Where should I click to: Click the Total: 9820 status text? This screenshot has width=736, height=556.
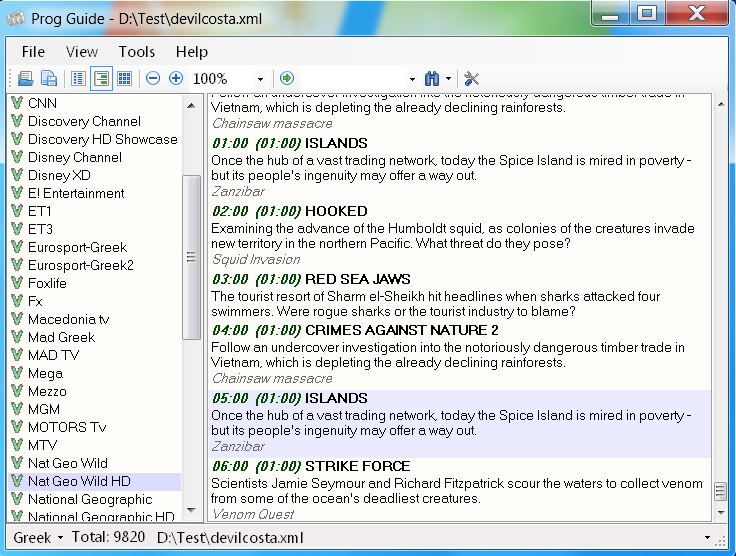108,537
